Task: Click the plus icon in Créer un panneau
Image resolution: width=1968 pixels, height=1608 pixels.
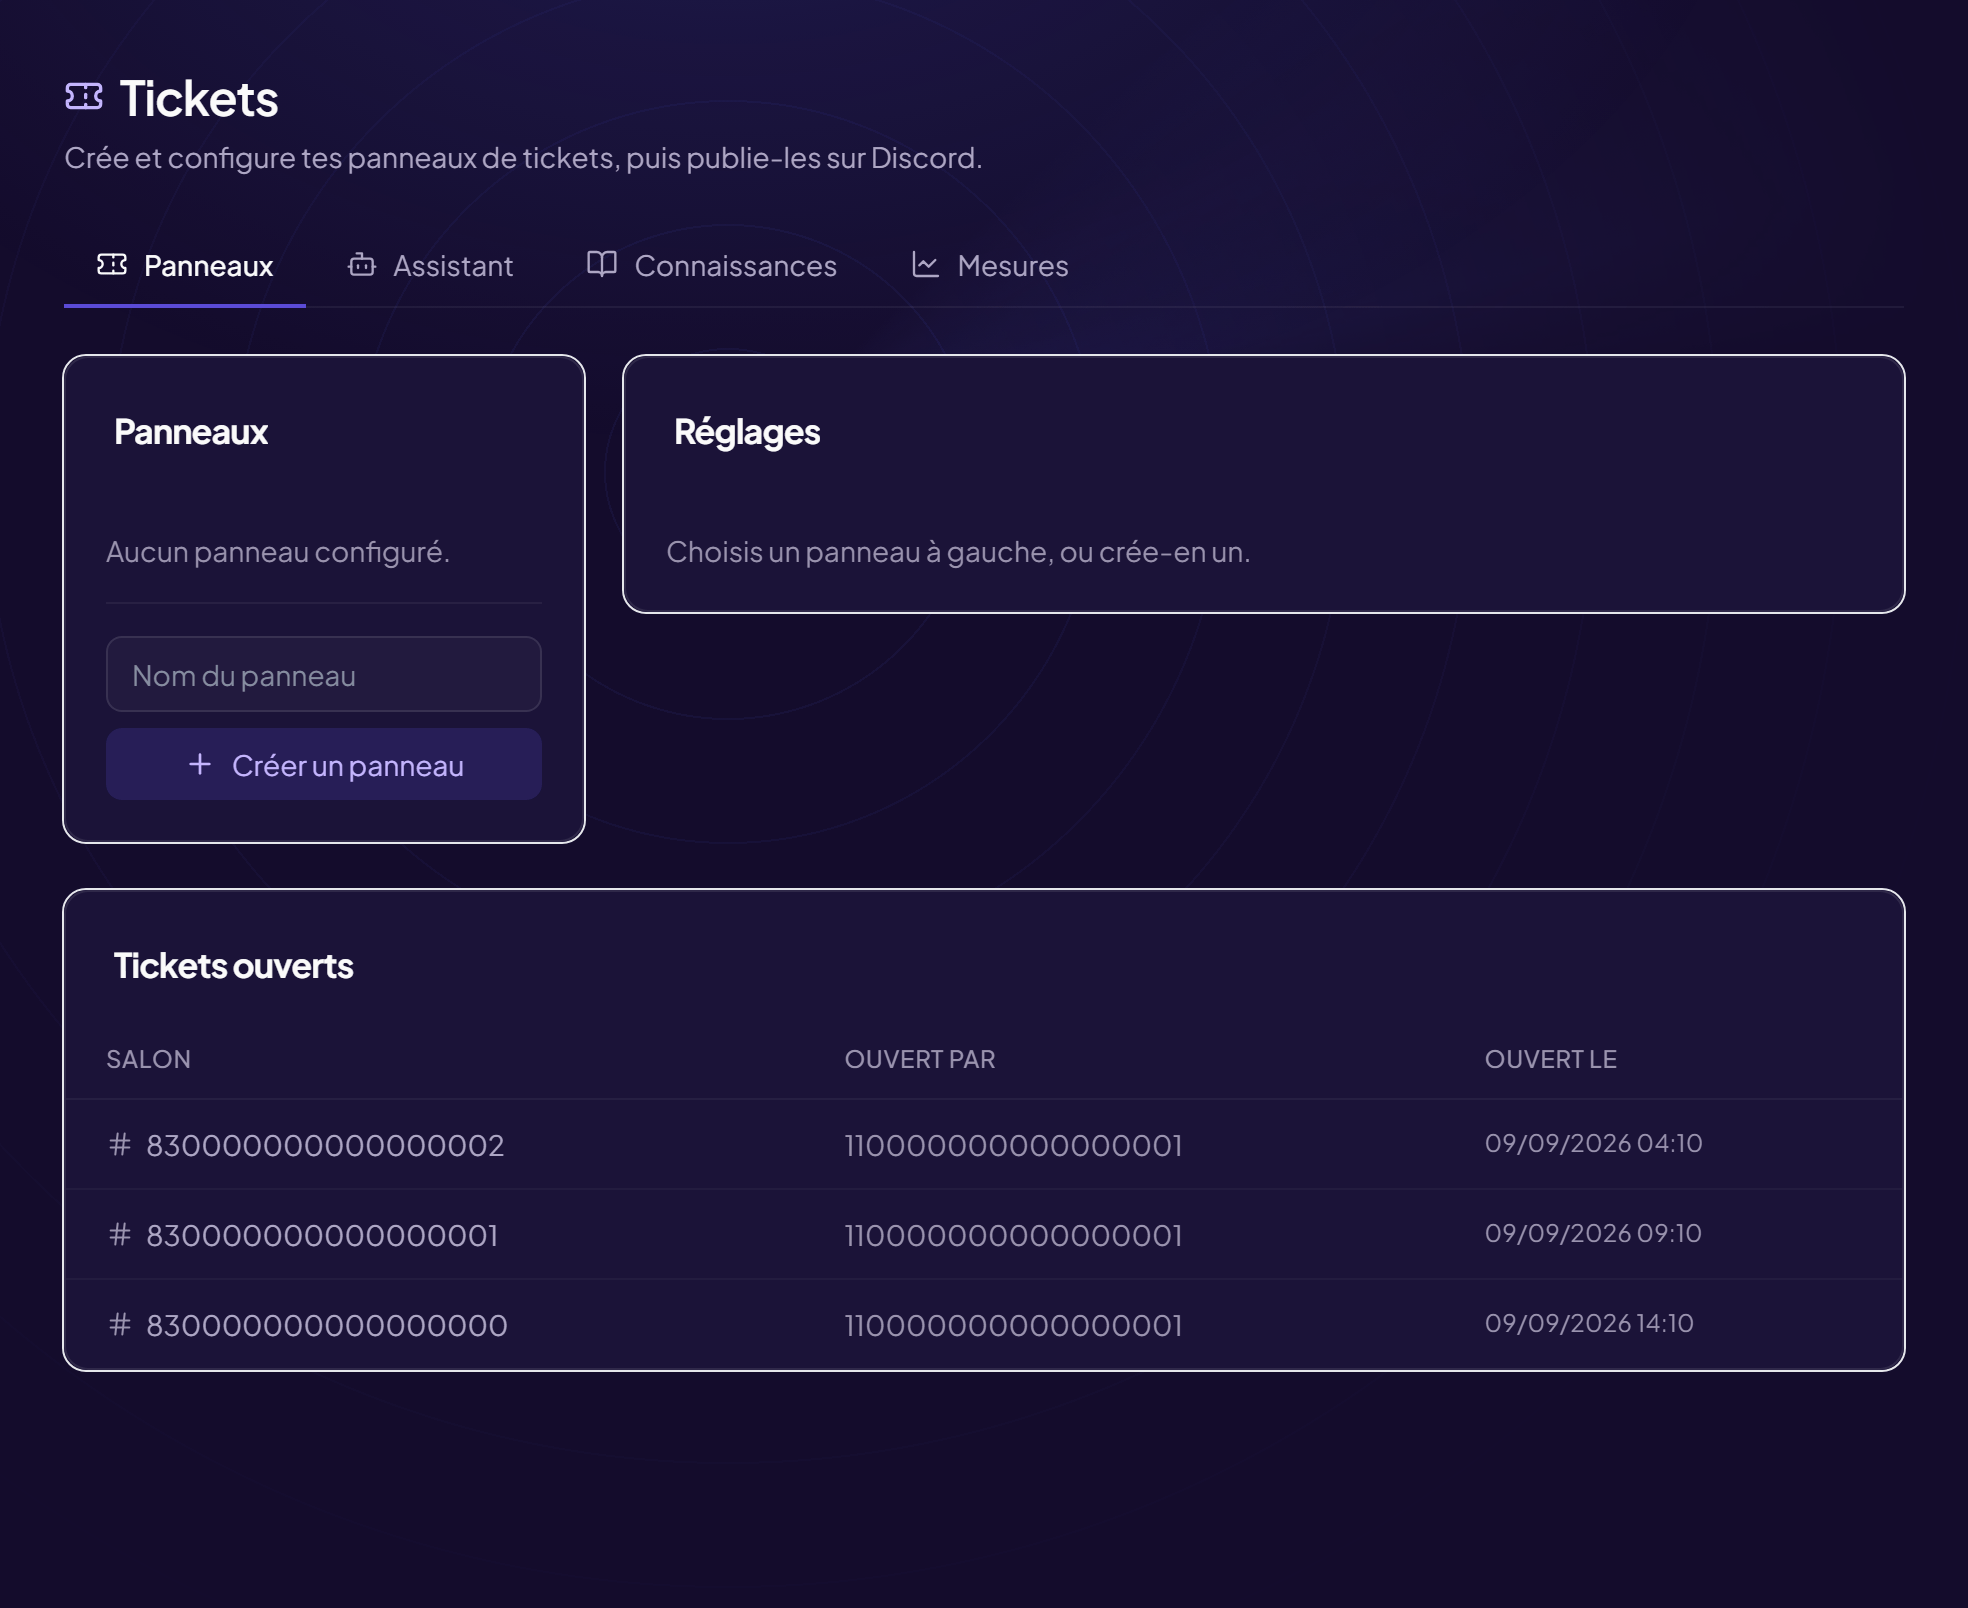Action: click(x=200, y=764)
